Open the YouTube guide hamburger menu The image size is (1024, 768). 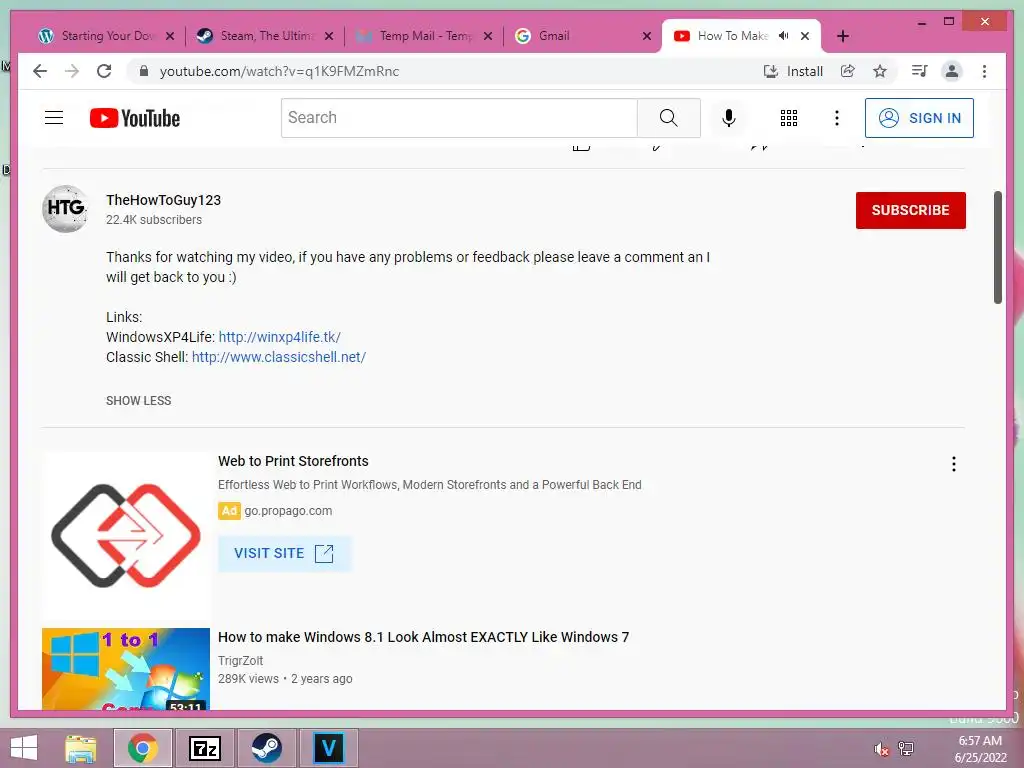[x=54, y=118]
